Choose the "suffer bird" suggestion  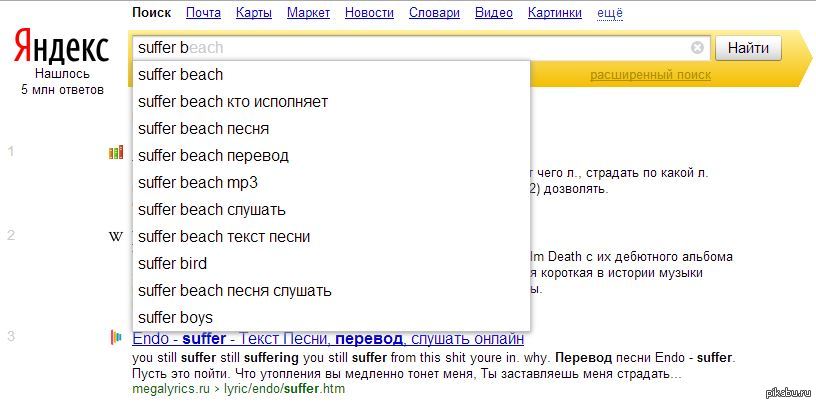point(173,264)
